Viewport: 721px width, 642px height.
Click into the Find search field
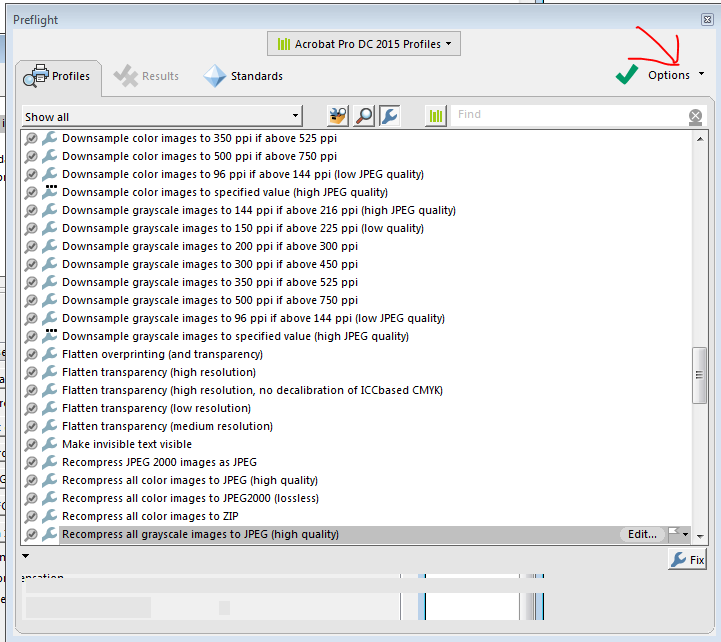[569, 115]
